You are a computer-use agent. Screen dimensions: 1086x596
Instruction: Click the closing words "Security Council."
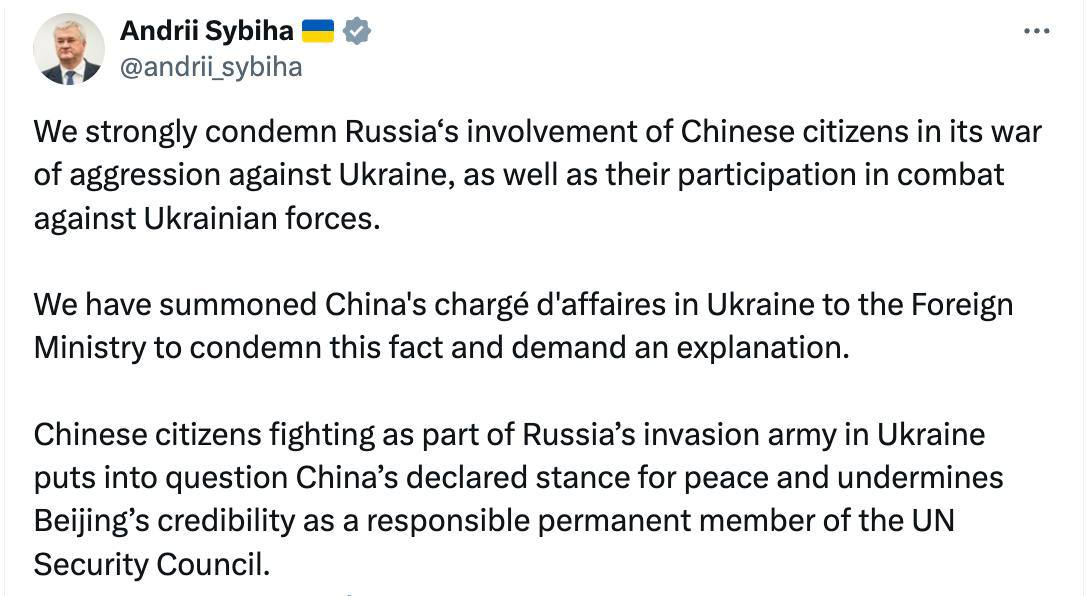click(152, 563)
